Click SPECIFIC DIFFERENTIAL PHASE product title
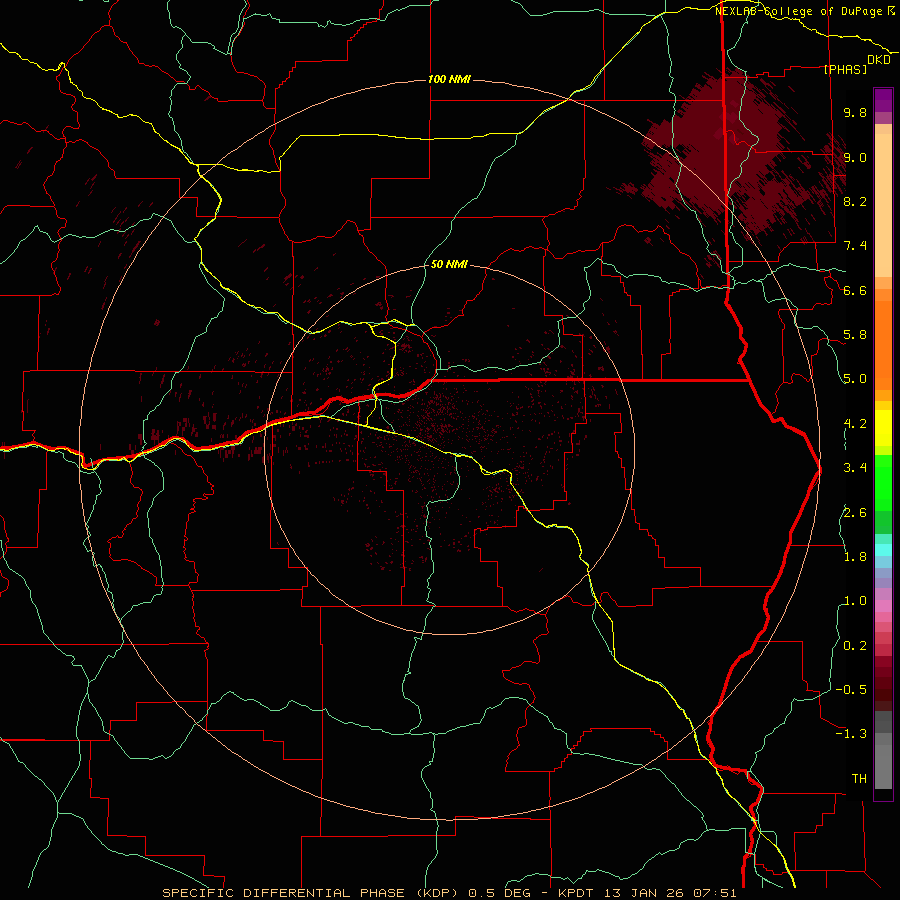This screenshot has width=900, height=900. click(x=287, y=893)
